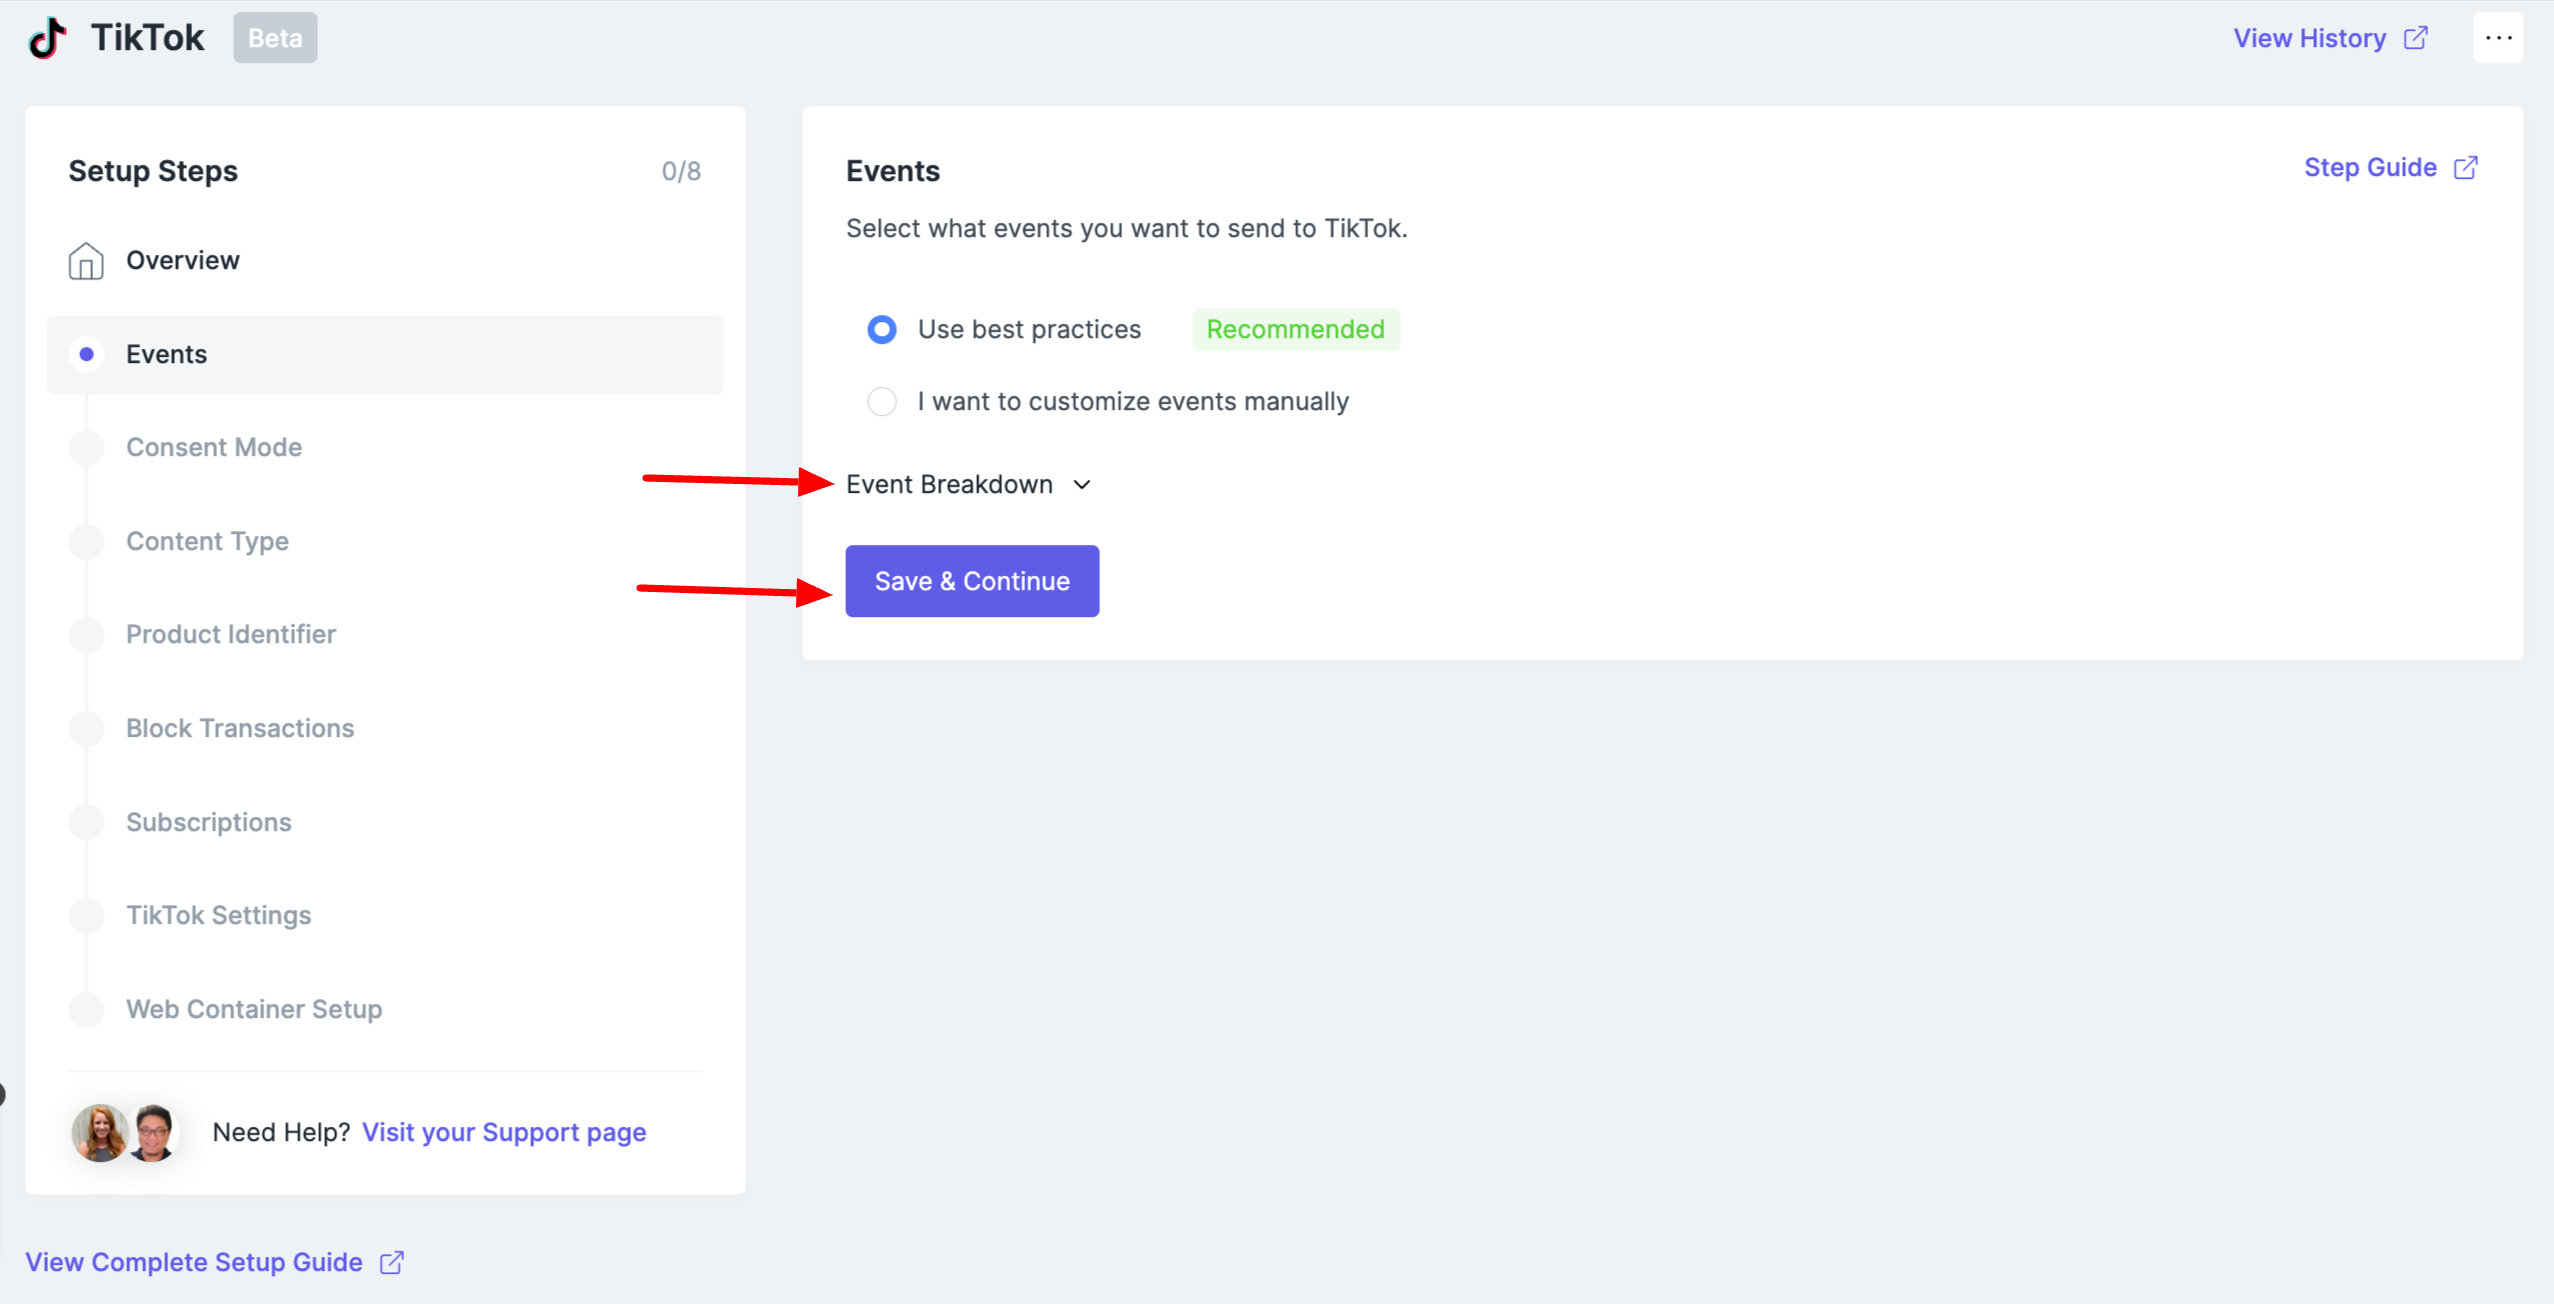Select the Use best practices radio option
The width and height of the screenshot is (2554, 1304).
point(881,329)
